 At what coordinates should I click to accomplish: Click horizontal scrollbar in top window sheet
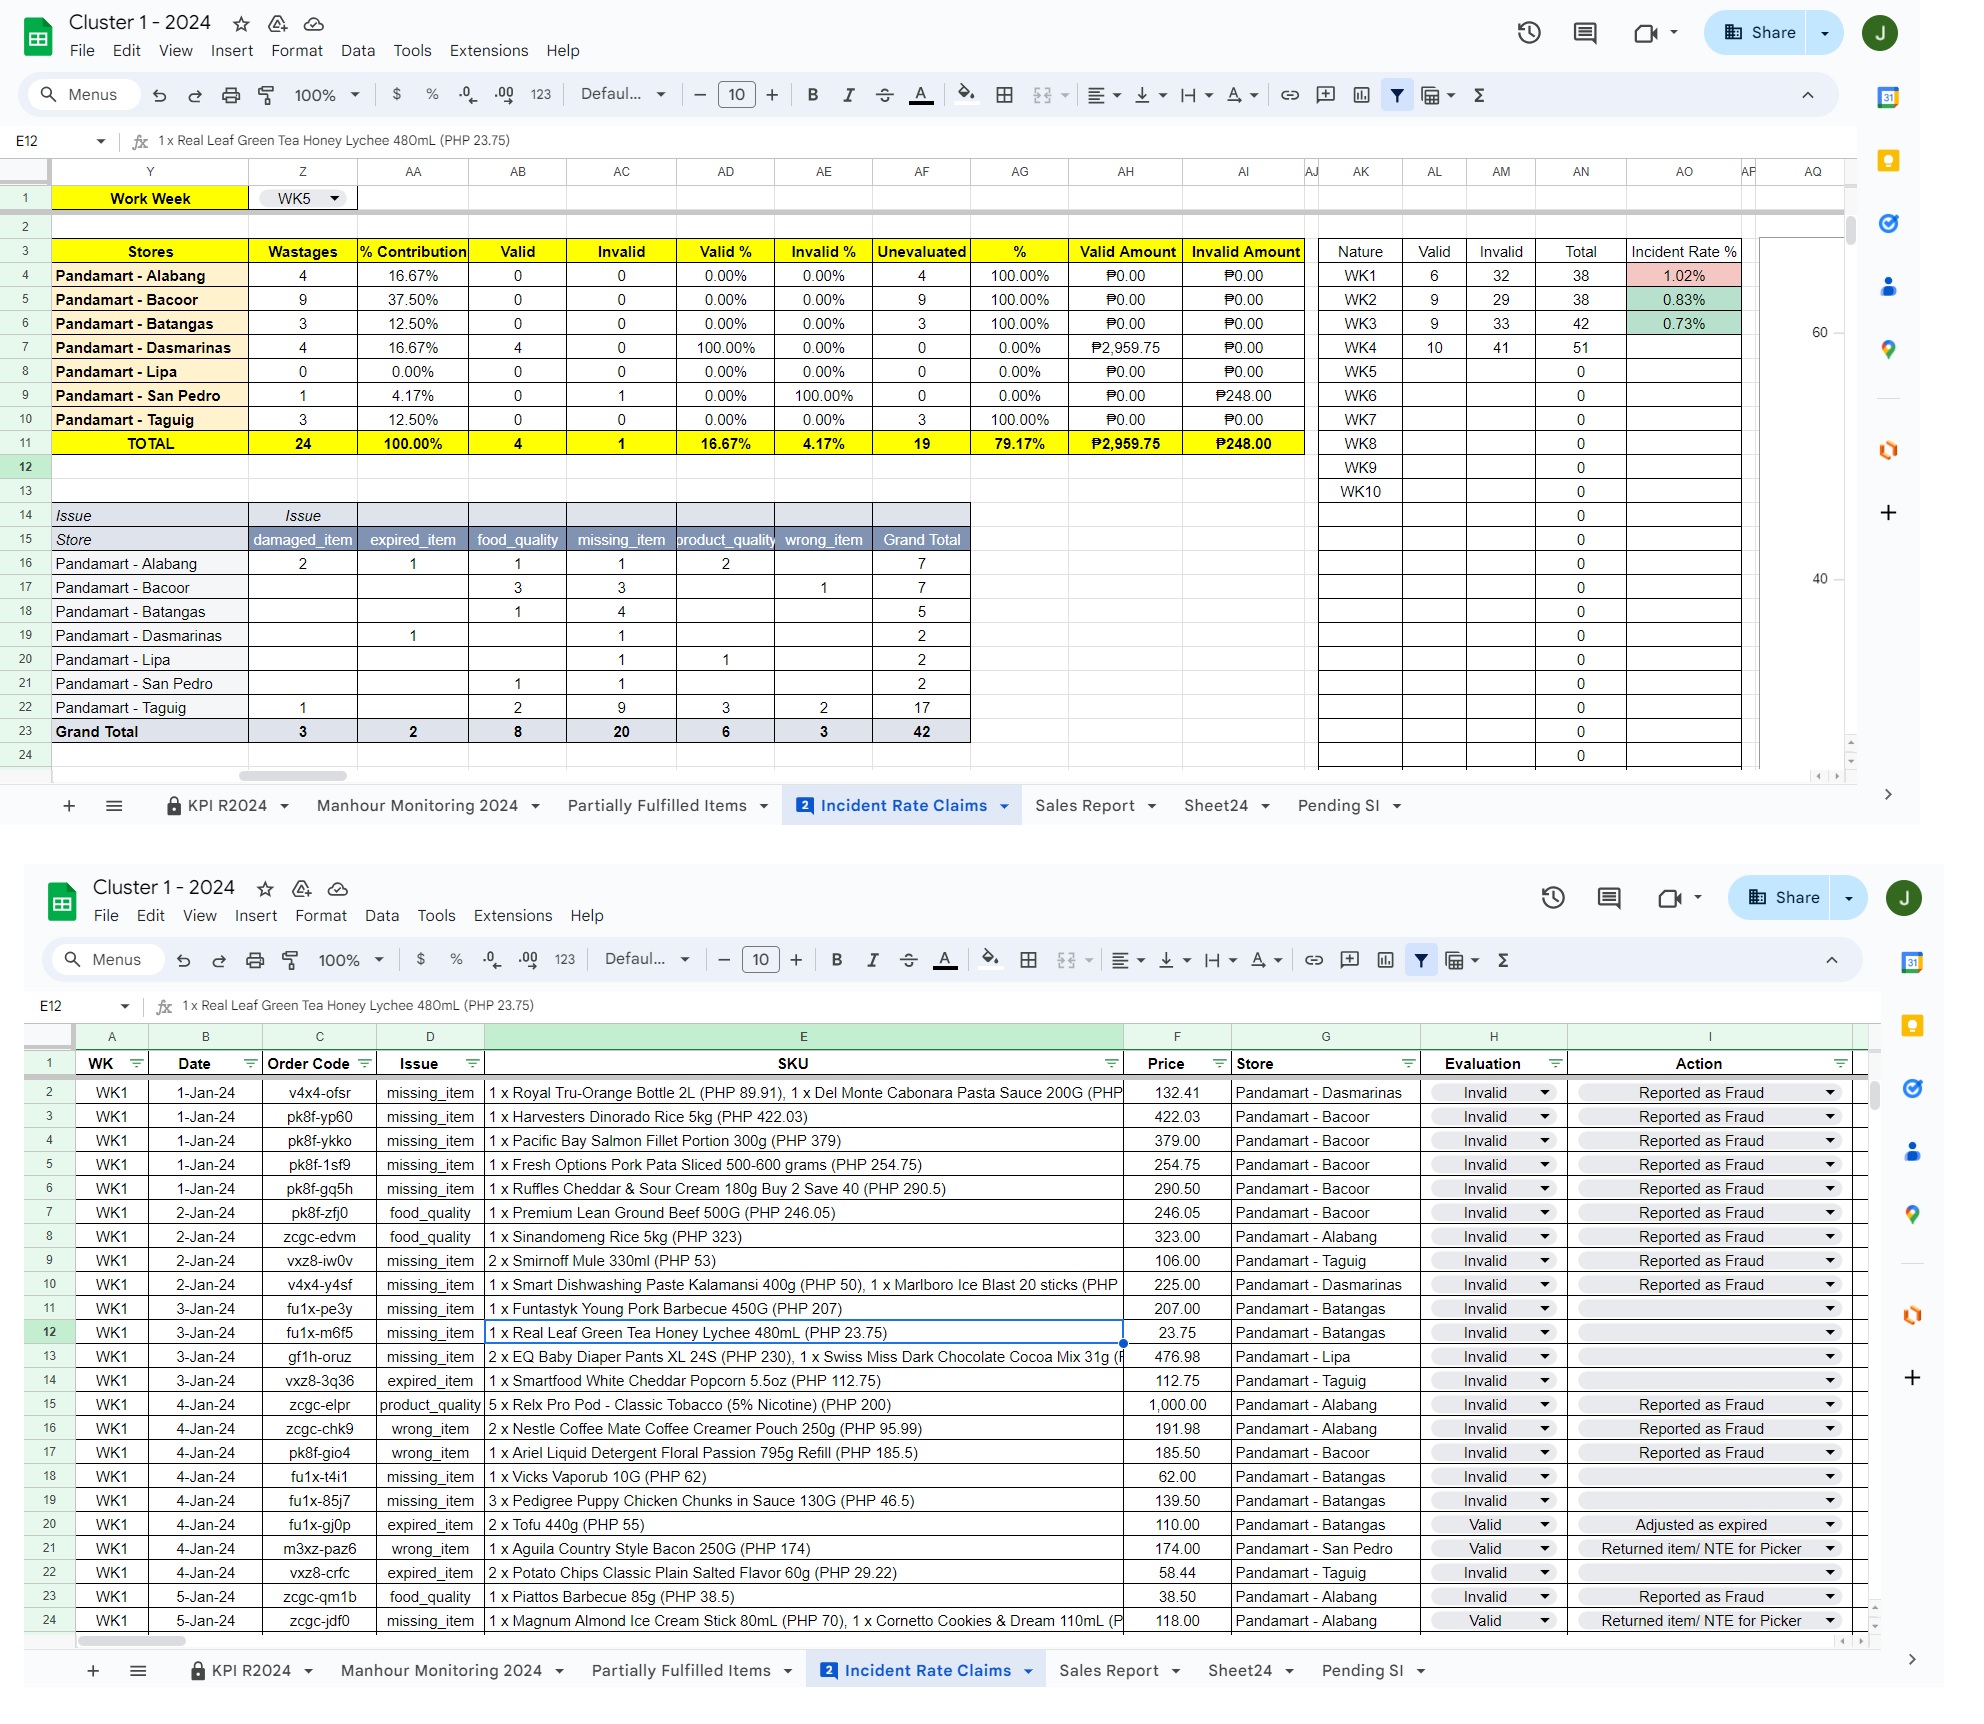pos(293,775)
